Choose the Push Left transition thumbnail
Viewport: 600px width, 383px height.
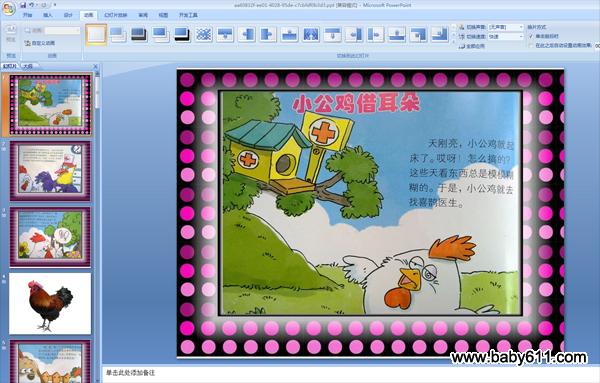pyautogui.click(x=354, y=34)
